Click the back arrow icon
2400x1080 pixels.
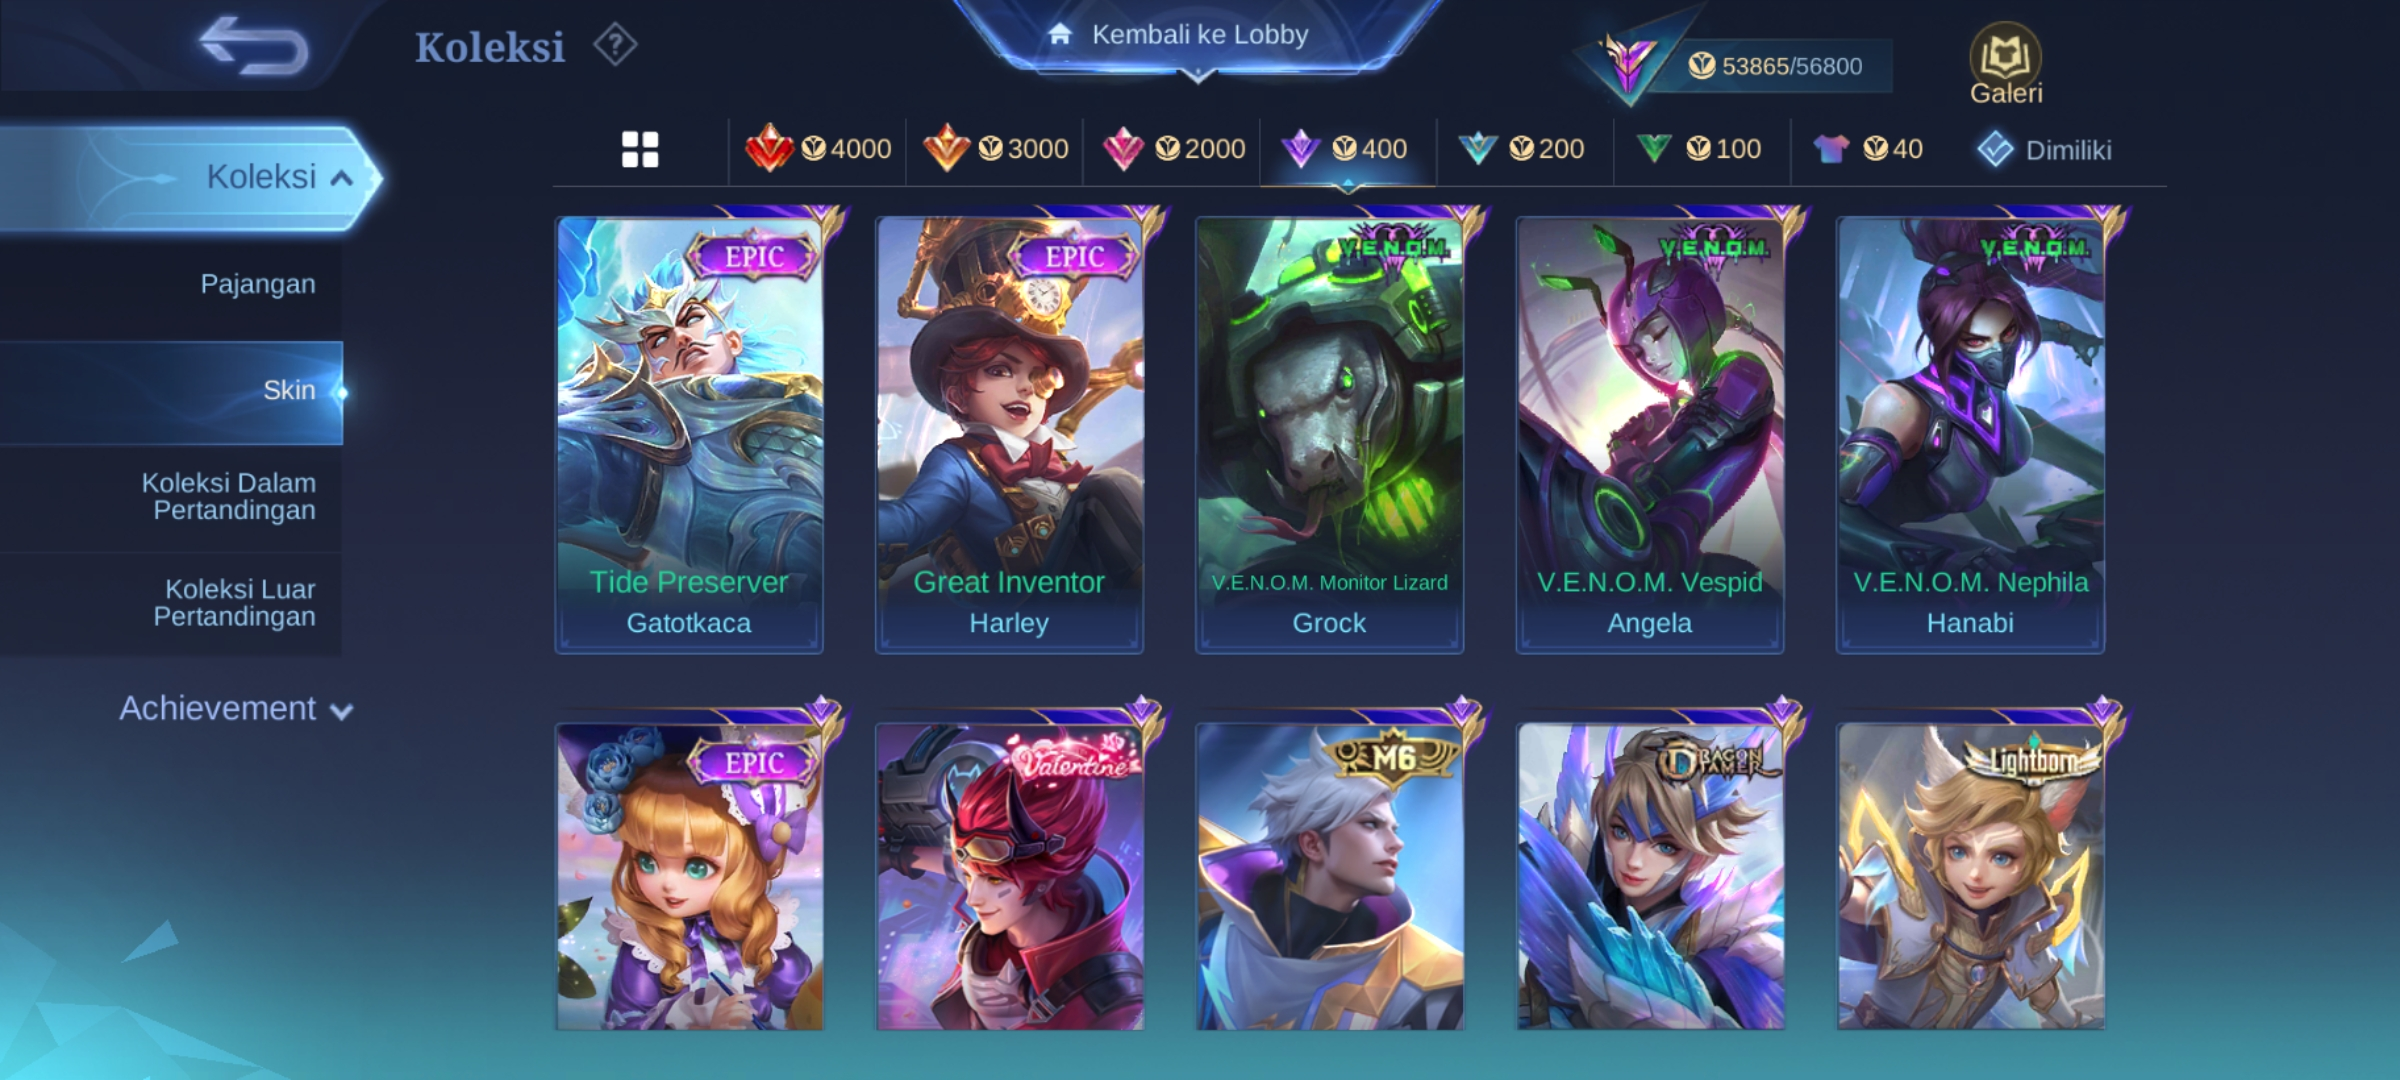pyautogui.click(x=254, y=46)
